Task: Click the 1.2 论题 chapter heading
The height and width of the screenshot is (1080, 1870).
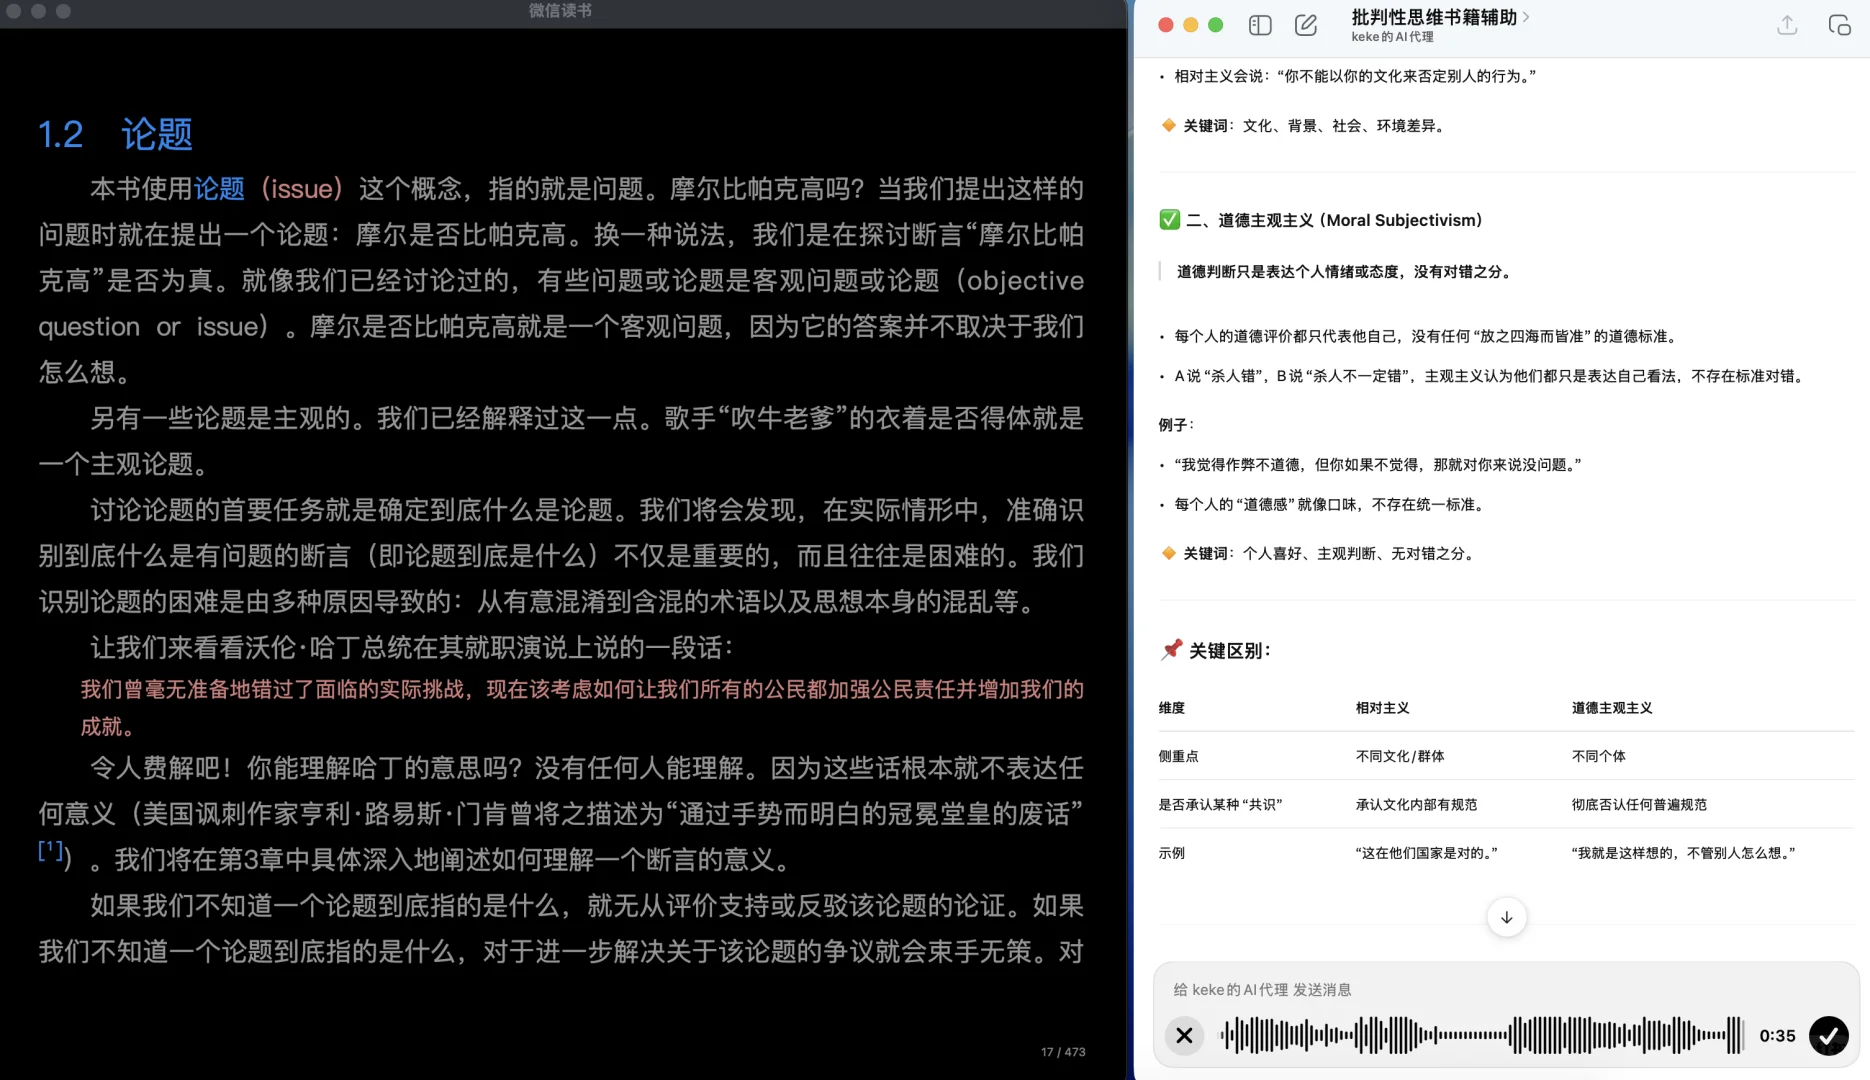Action: click(x=115, y=134)
